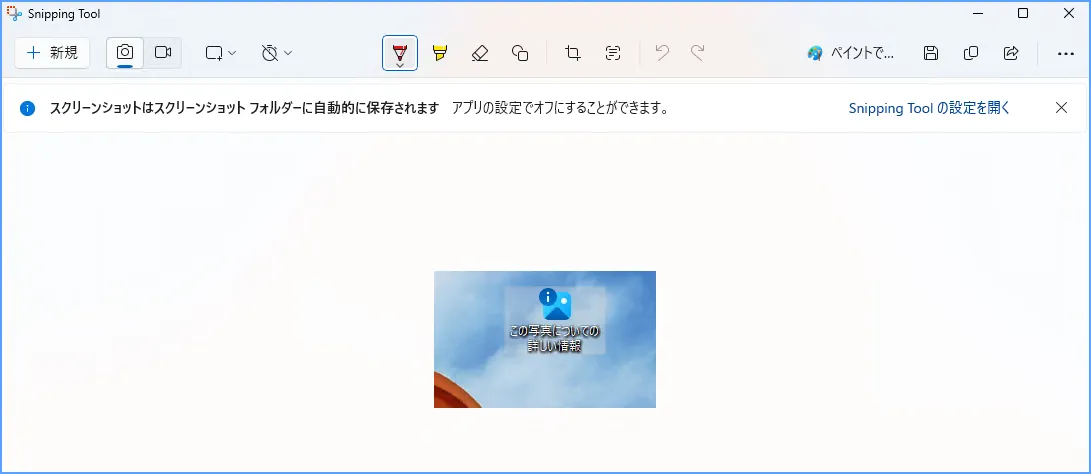Select the eraser tool
The image size is (1091, 474).
[479, 53]
